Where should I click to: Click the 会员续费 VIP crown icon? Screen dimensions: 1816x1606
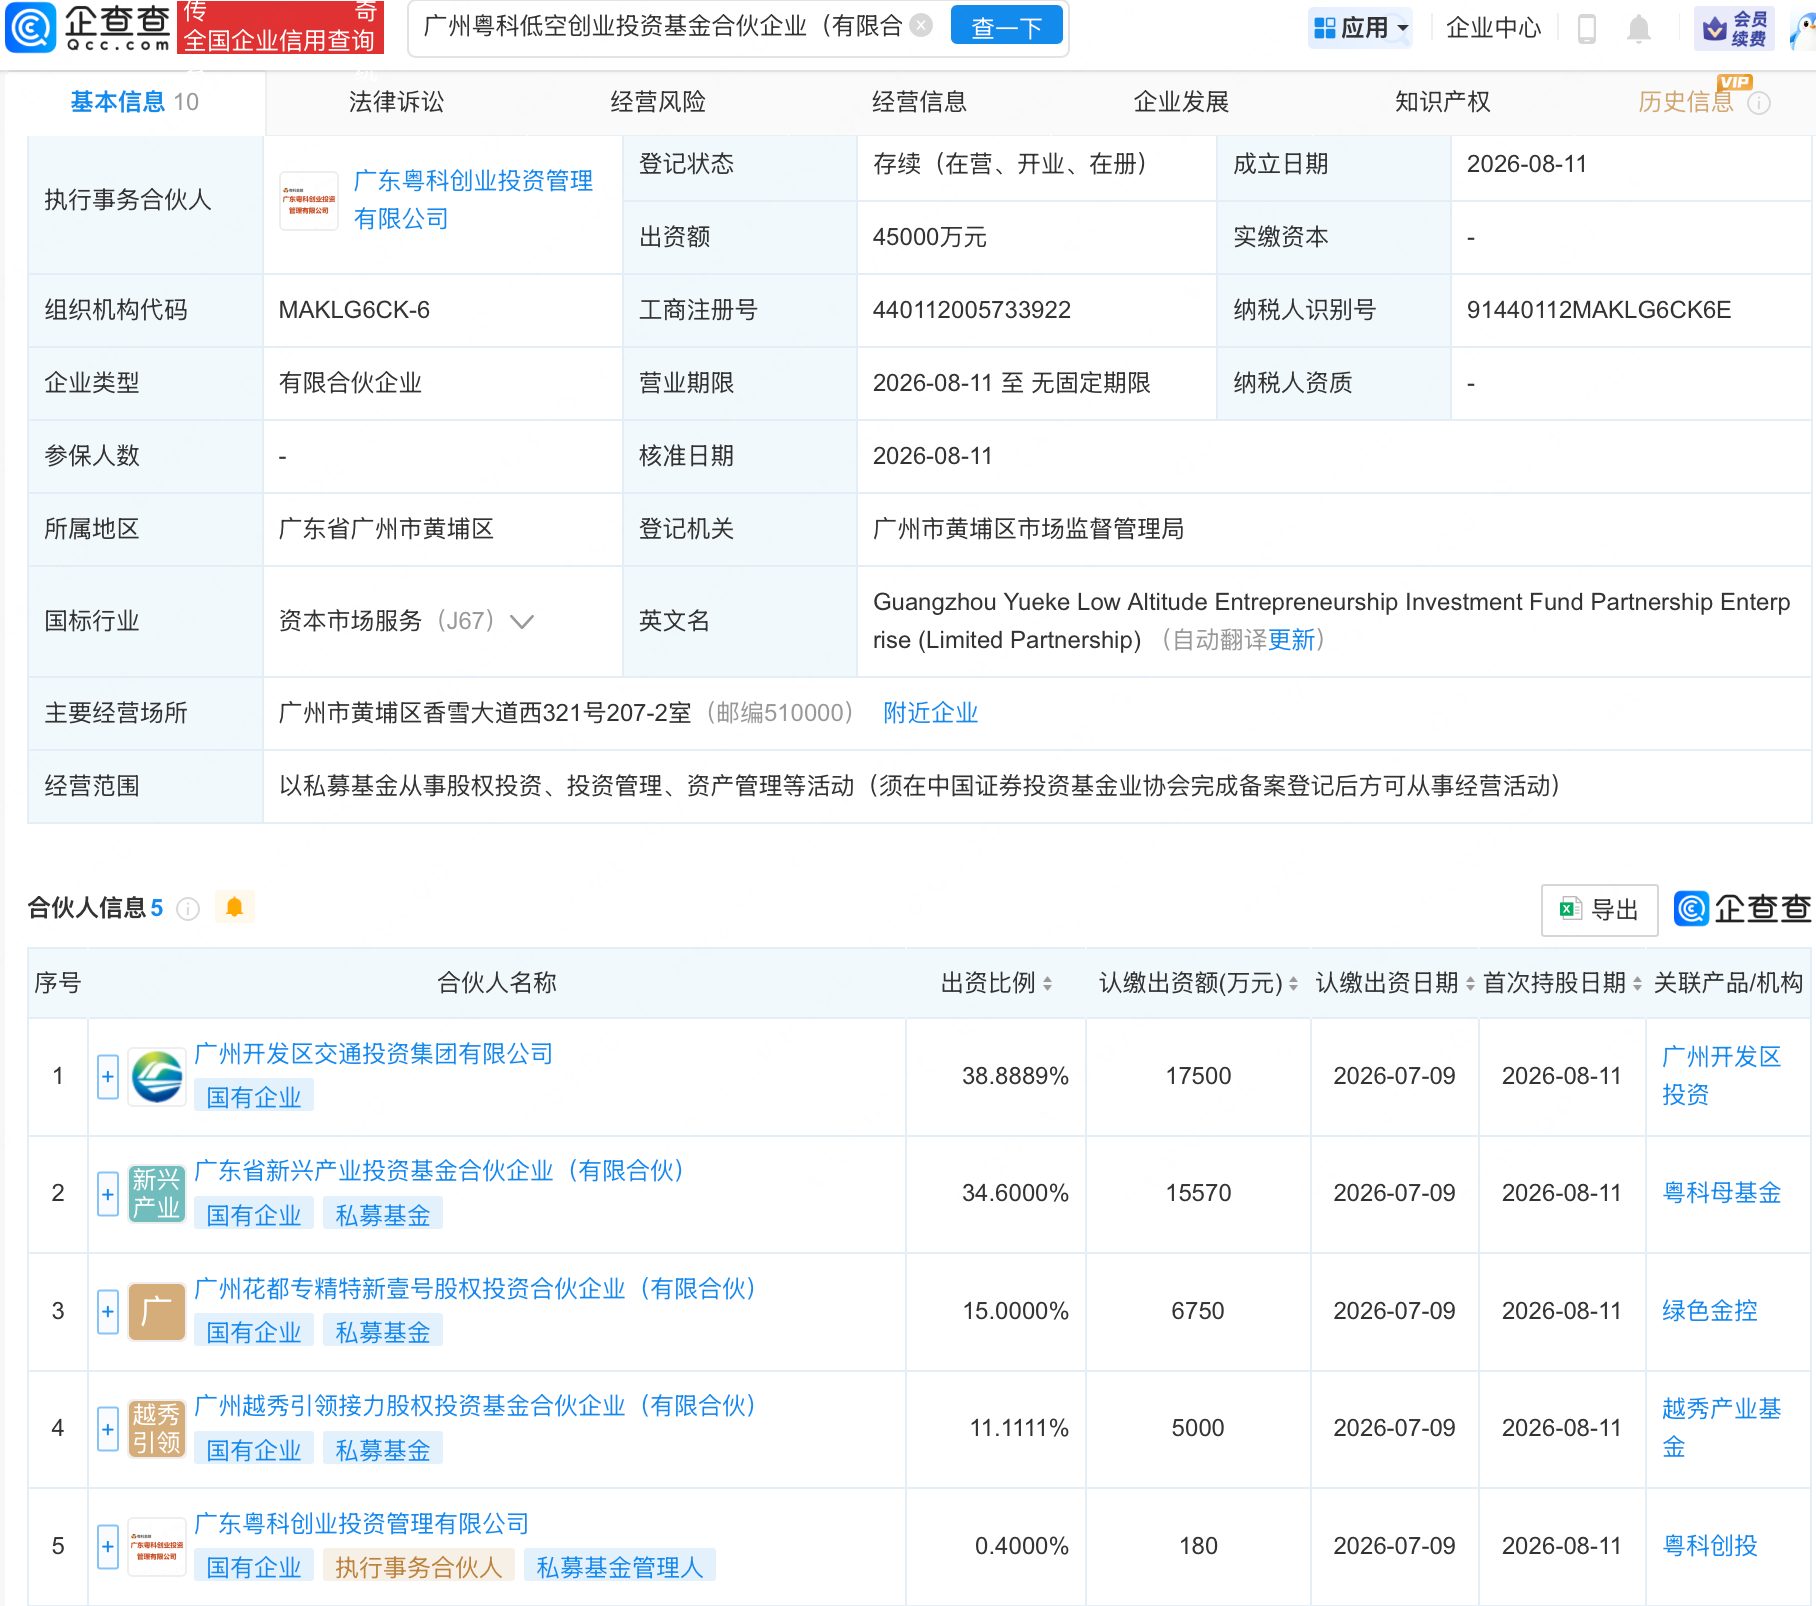[1735, 28]
